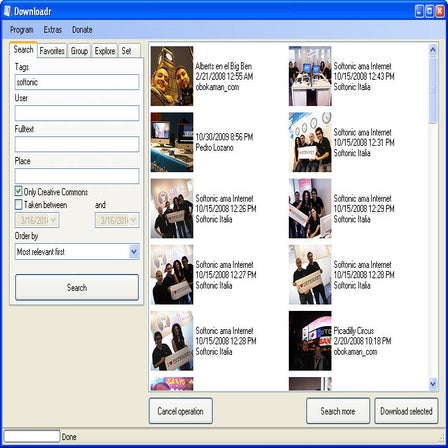Switch to the Favorites tab
The height and width of the screenshot is (448, 448).
click(52, 51)
